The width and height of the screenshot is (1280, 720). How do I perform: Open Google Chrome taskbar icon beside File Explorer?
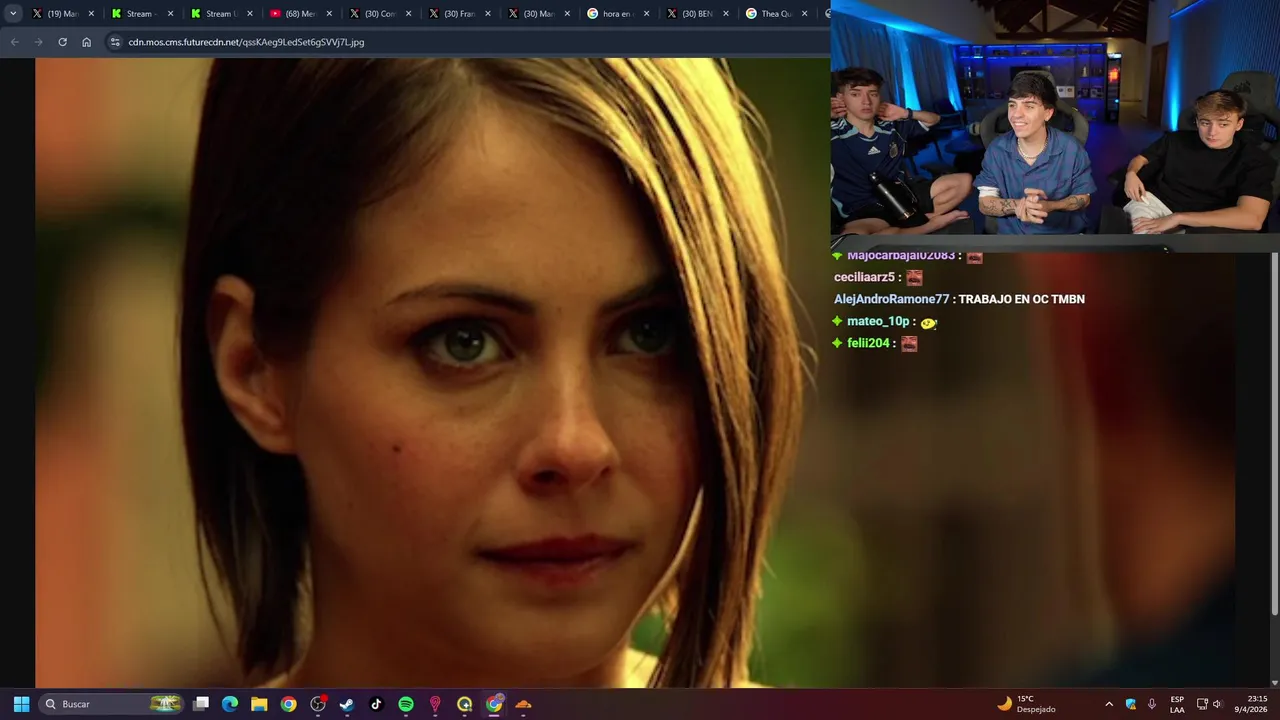288,704
